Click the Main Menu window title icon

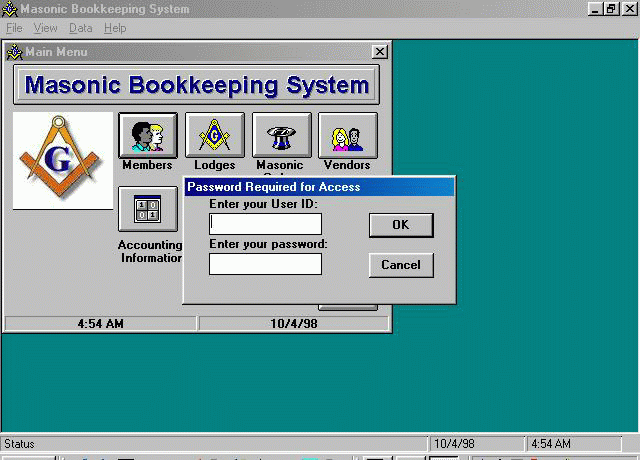tap(14, 52)
